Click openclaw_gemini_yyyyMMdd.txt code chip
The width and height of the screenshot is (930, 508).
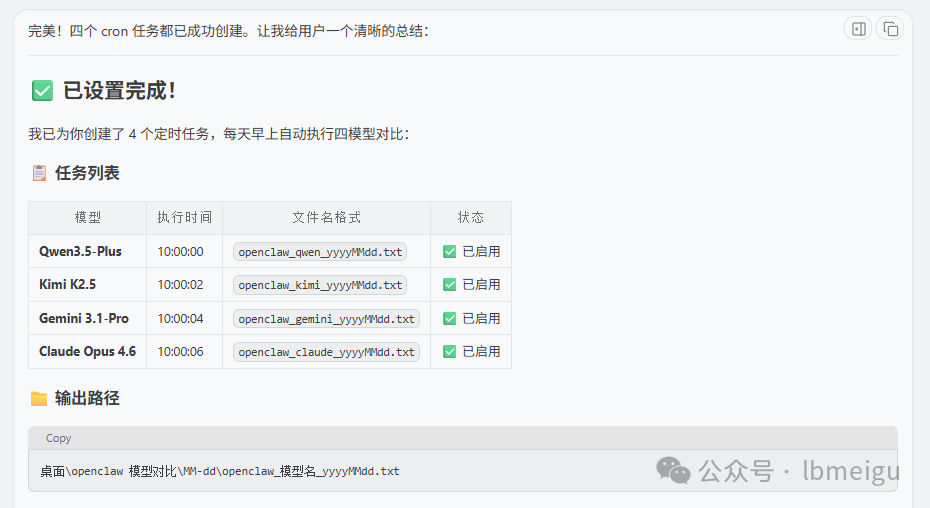[326, 319]
